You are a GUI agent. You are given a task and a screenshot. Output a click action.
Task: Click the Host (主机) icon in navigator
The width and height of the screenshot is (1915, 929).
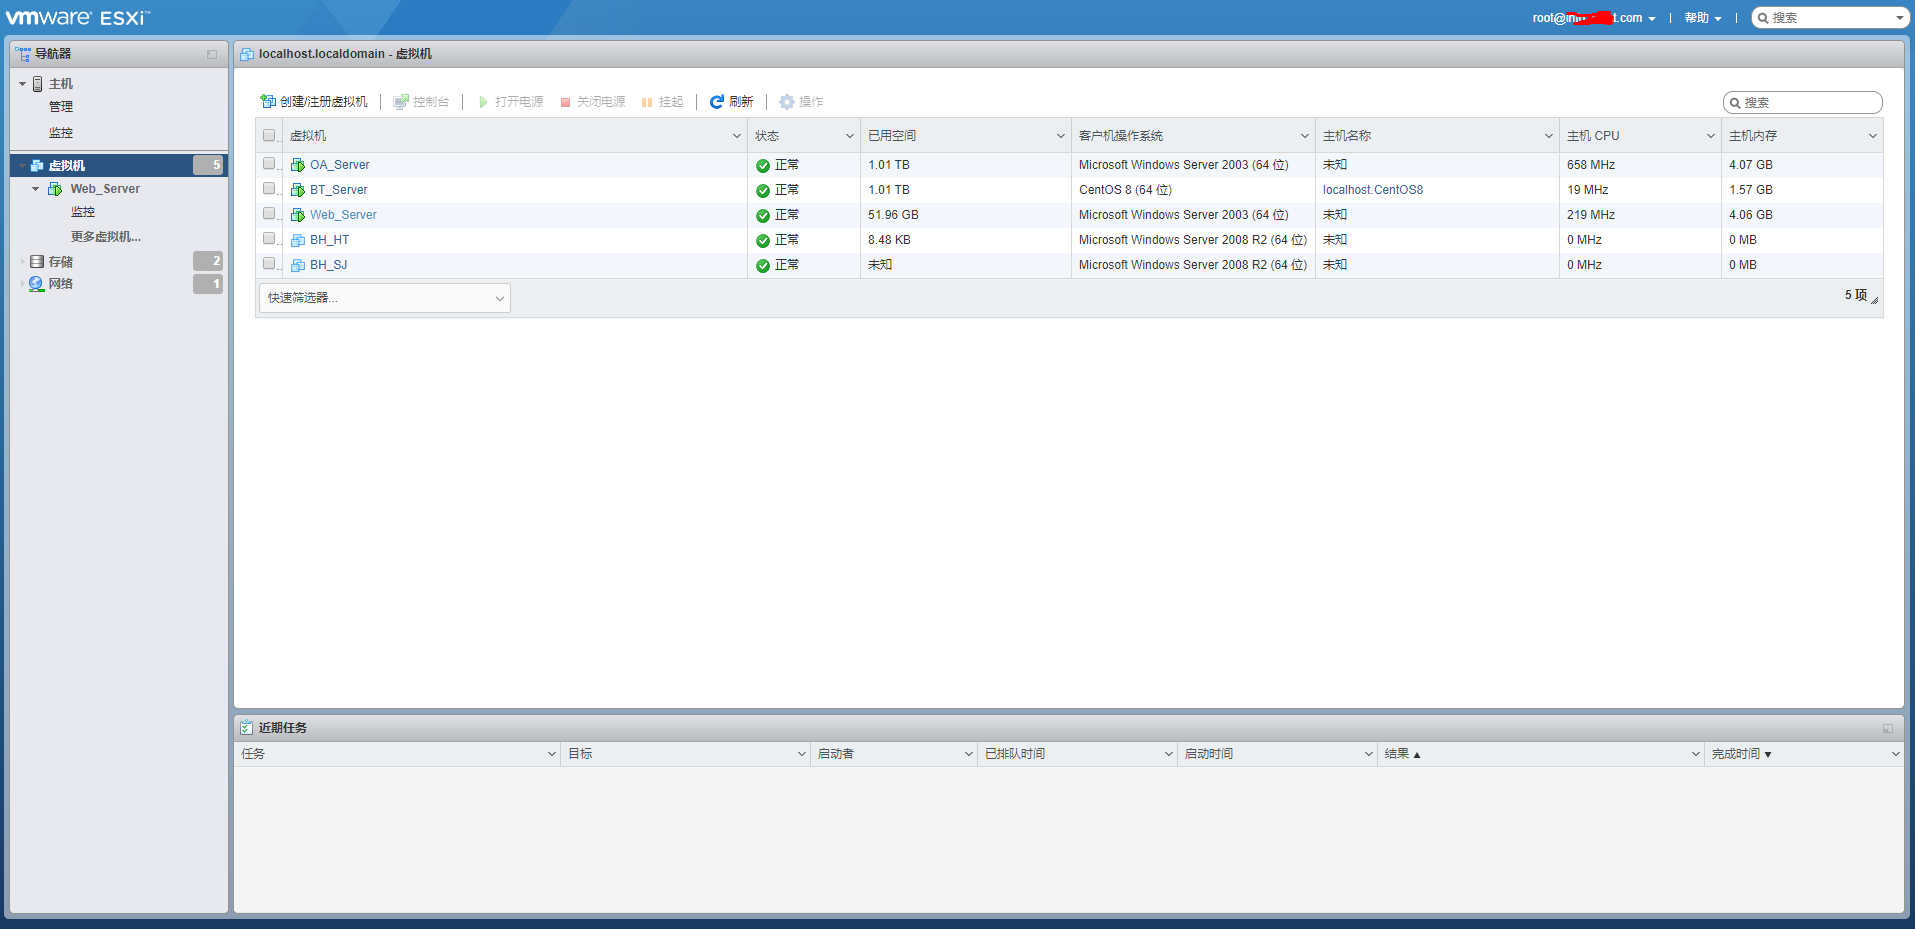point(38,84)
